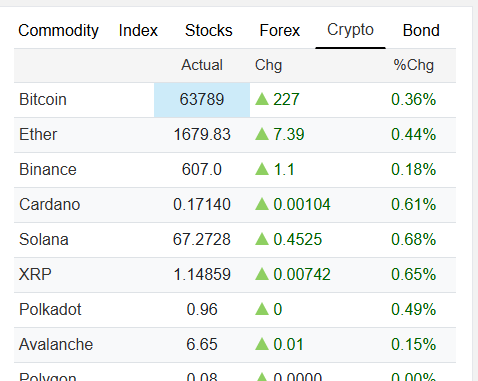478x381 pixels.
Task: Click the green arrow next to Binance 1.1
Action: point(262,169)
